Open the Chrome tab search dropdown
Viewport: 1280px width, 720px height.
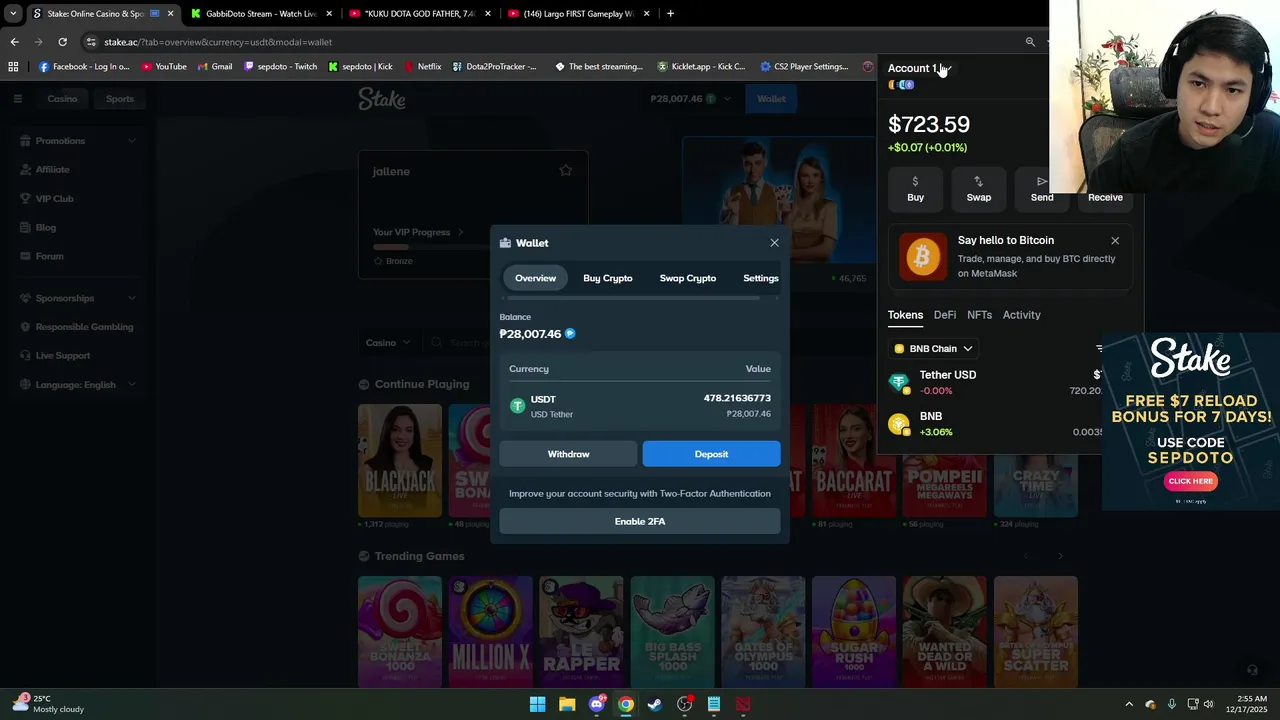12,14
